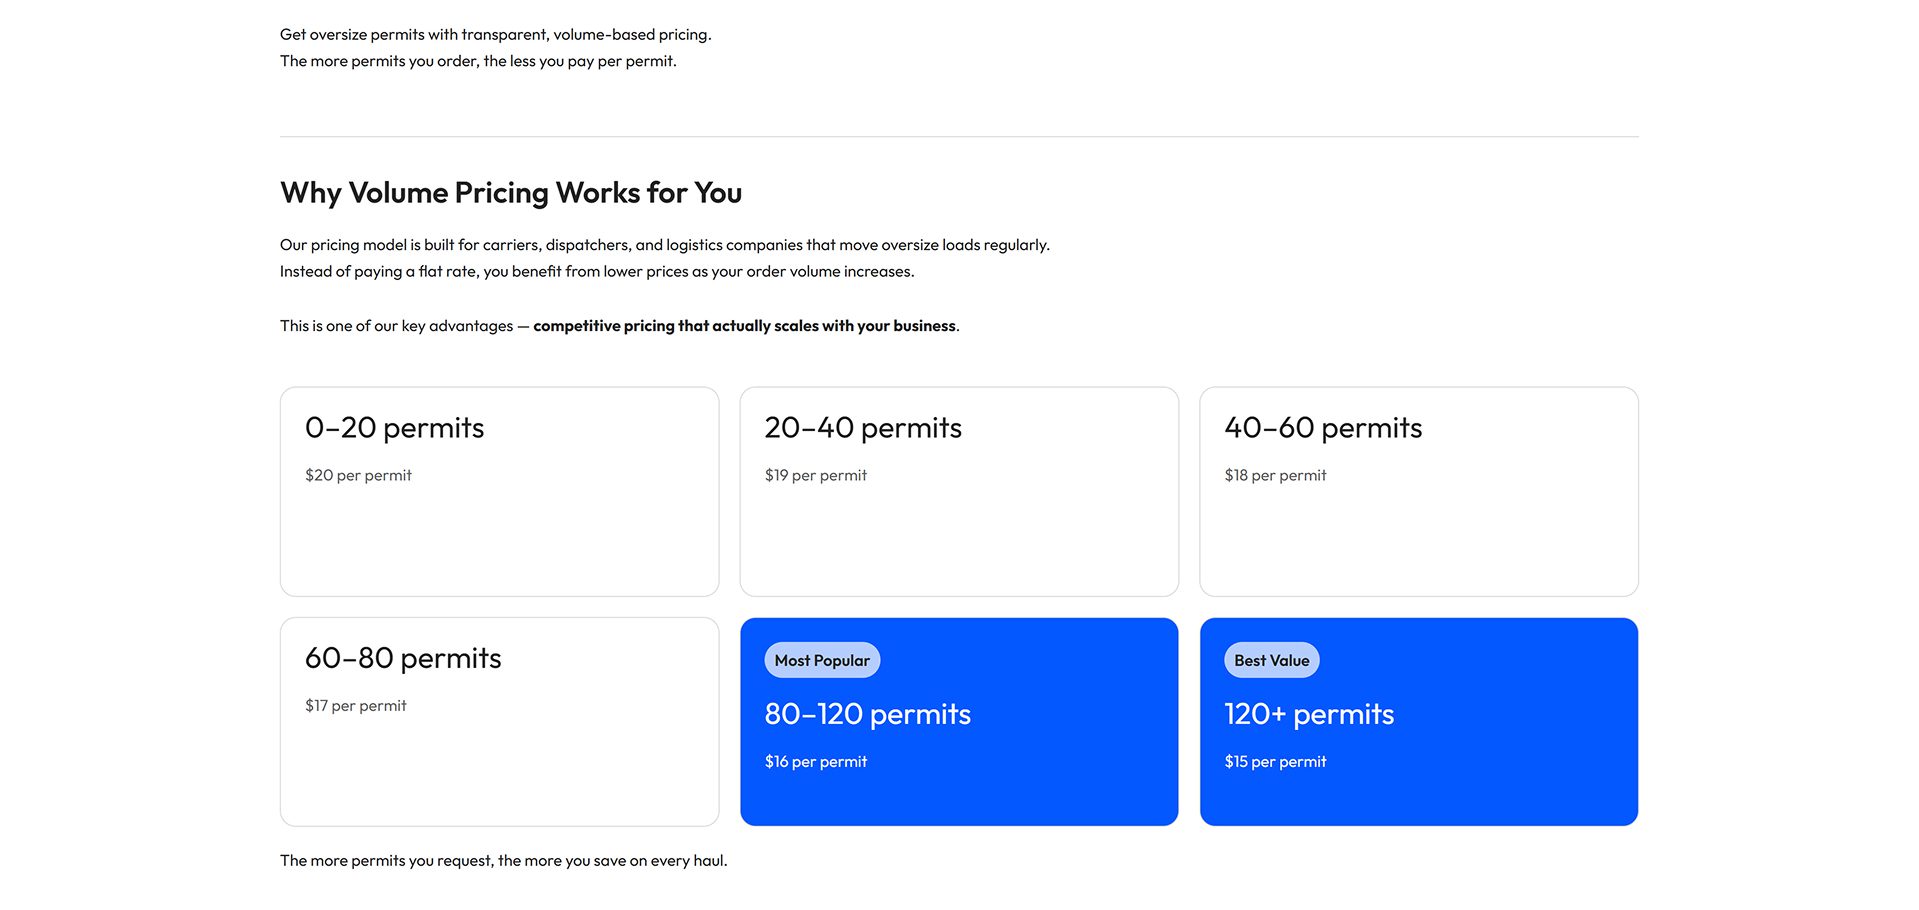The height and width of the screenshot is (910, 1919).
Task: Choose the 120+ permits tier heading
Action: coord(1308,714)
